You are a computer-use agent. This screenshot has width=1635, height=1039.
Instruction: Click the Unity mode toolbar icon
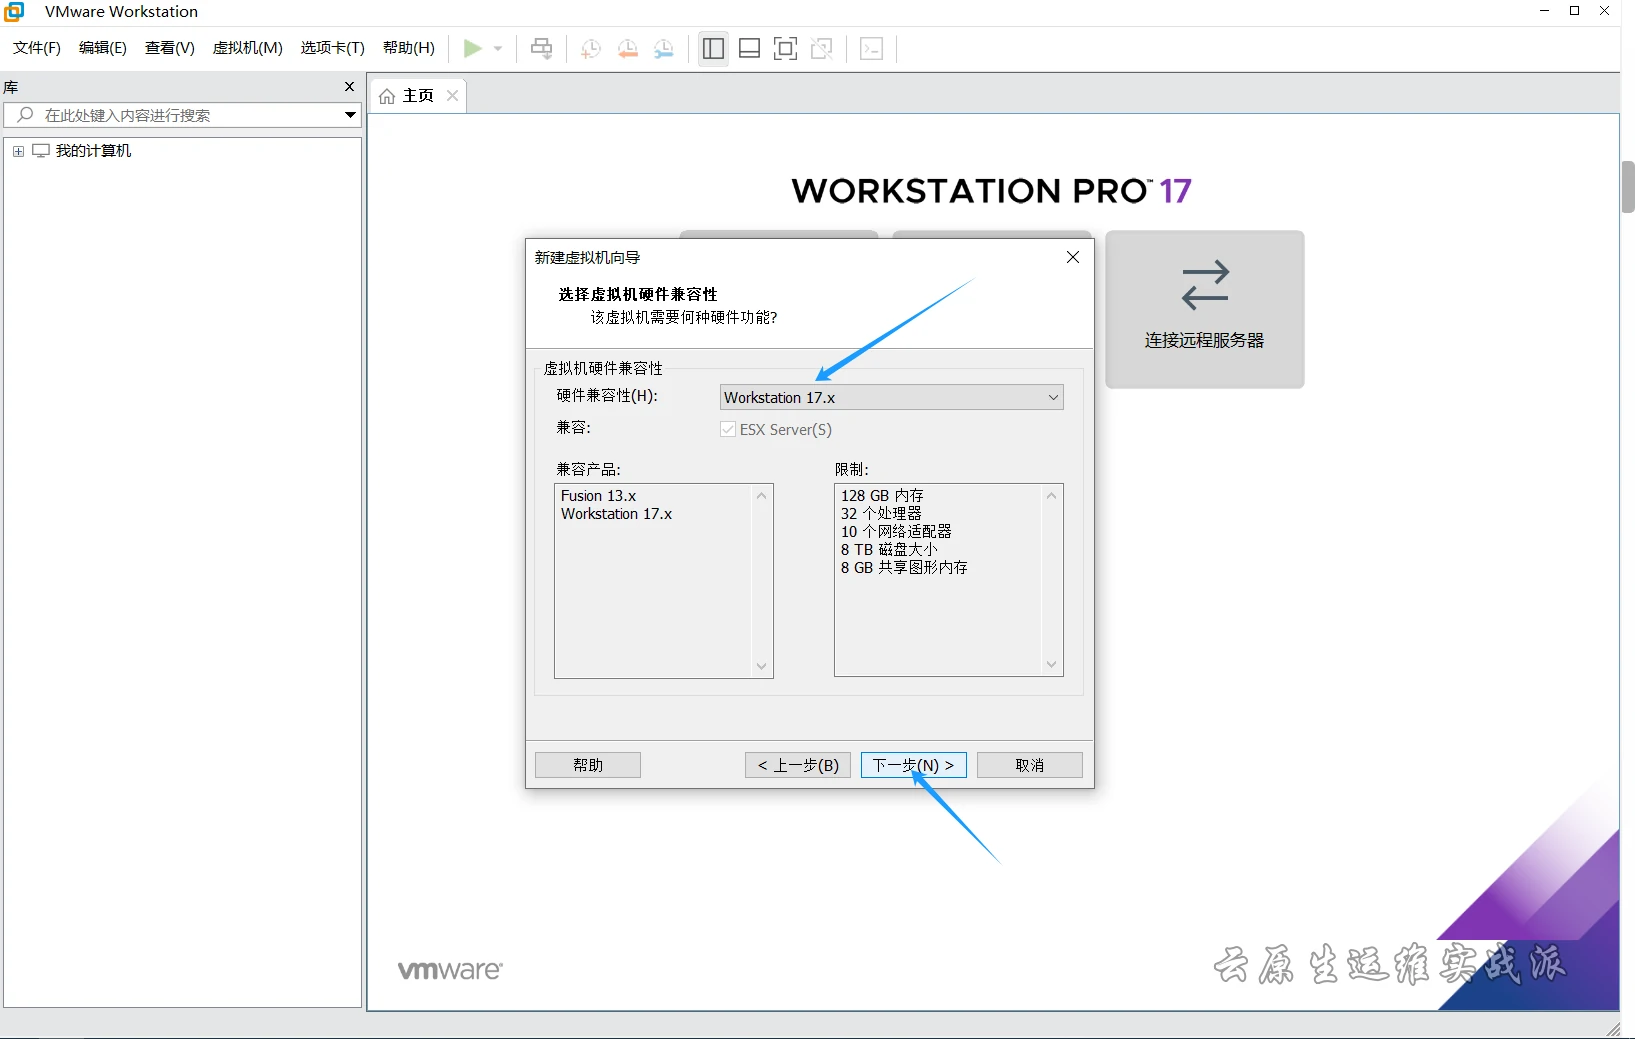pos(822,48)
